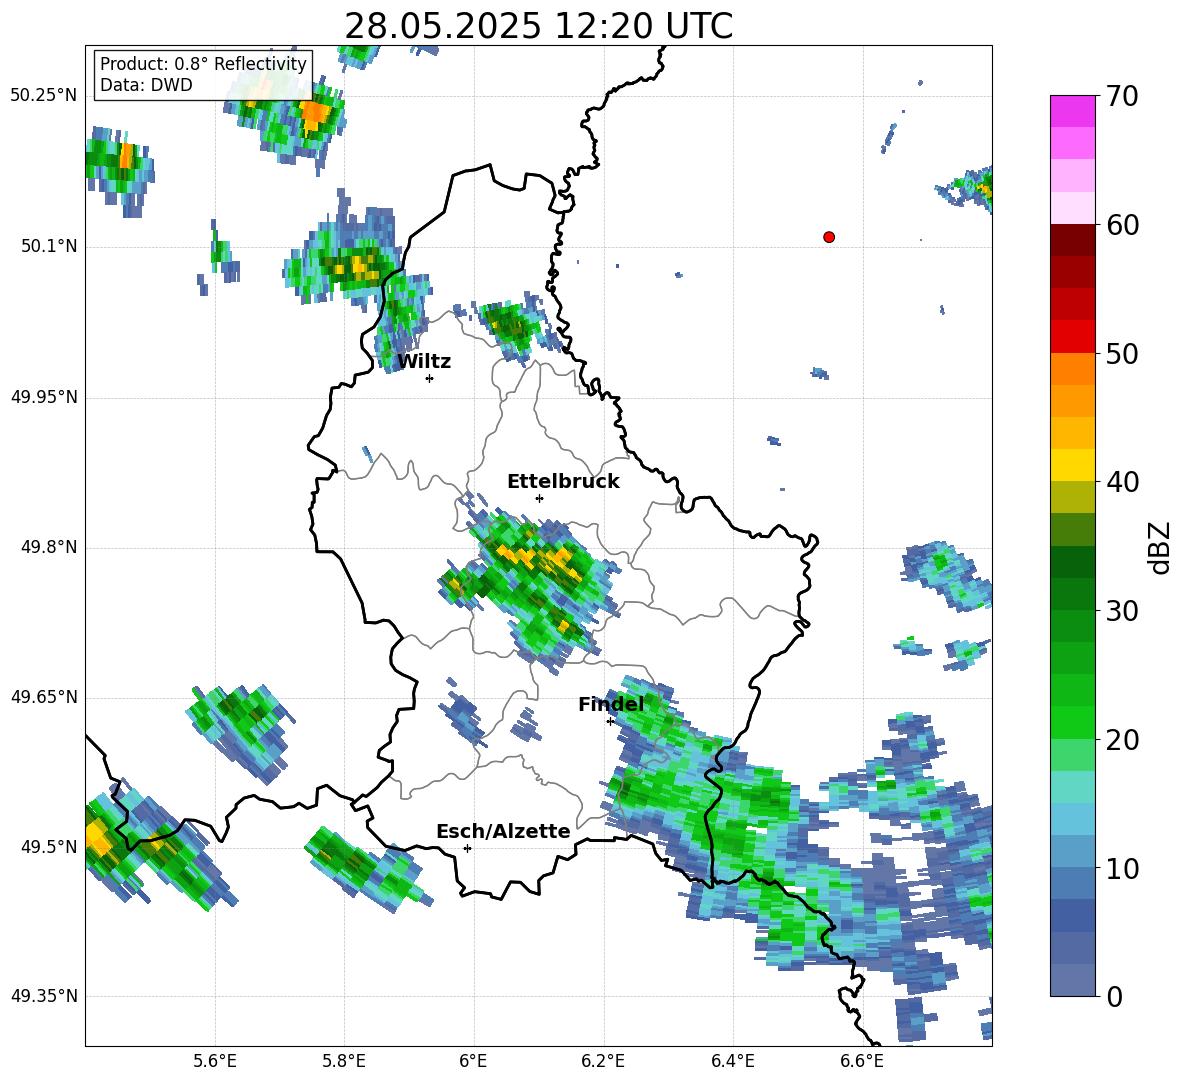This screenshot has width=1184, height=1081.
Task: Click the 50 tick on colorbar
Action: coord(1122,353)
